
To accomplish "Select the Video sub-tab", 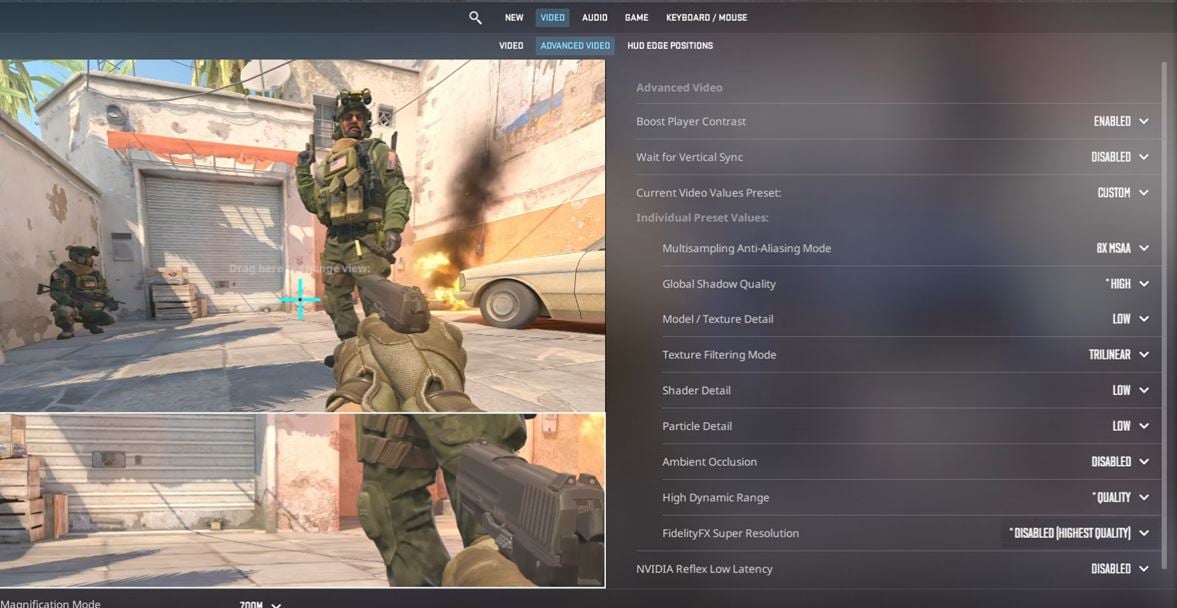I will [511, 46].
